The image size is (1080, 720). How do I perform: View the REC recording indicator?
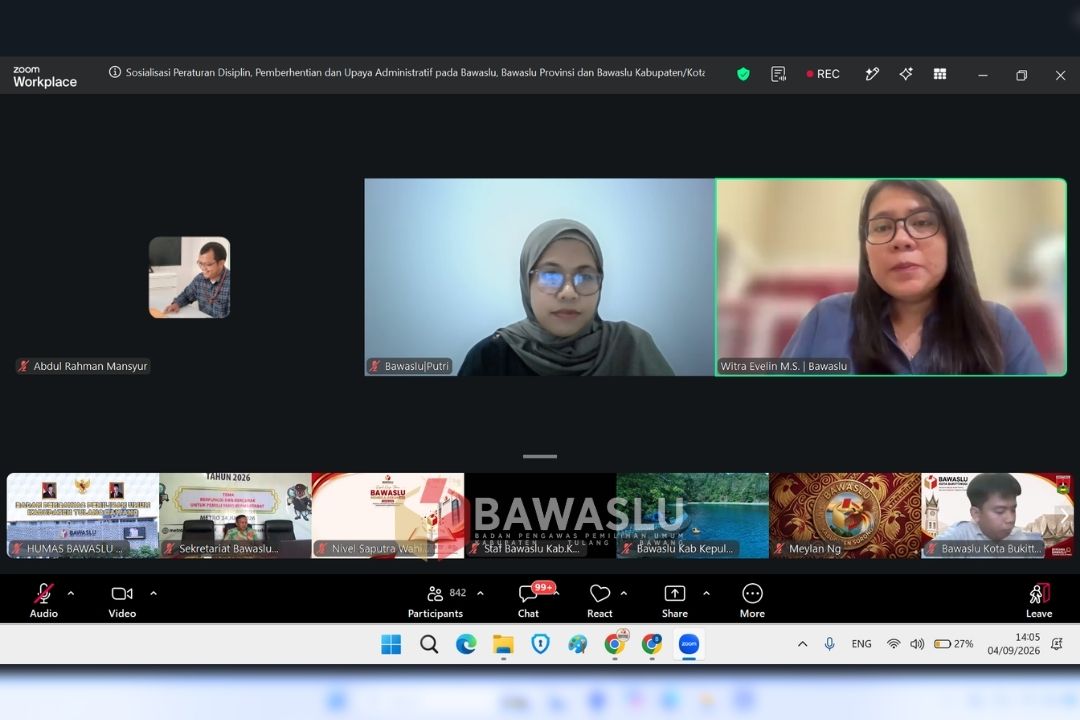coord(823,74)
